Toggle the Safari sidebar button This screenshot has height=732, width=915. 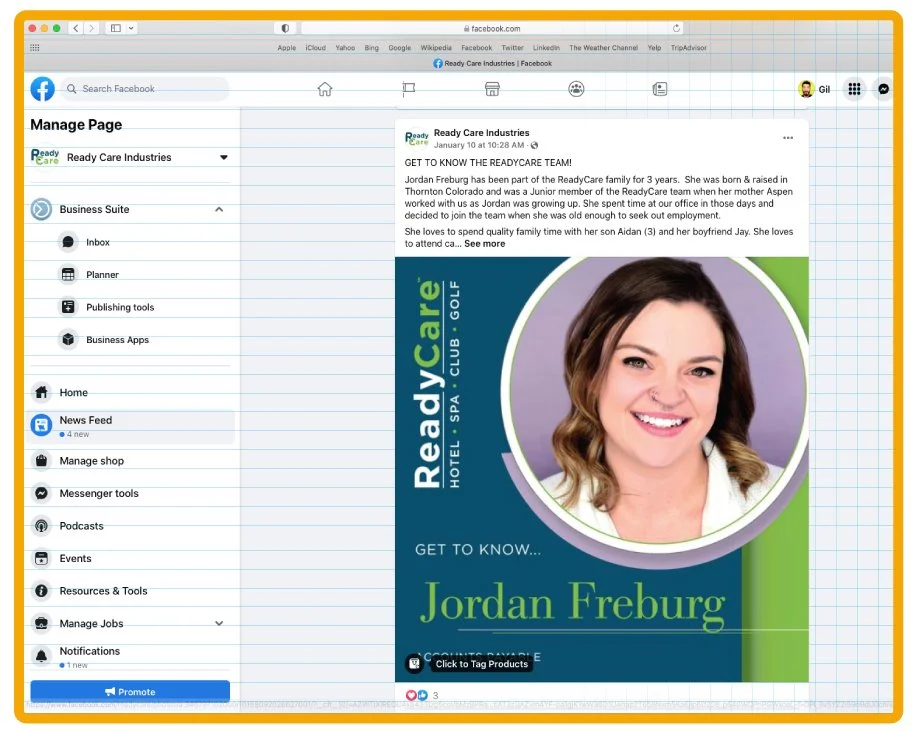(x=116, y=28)
